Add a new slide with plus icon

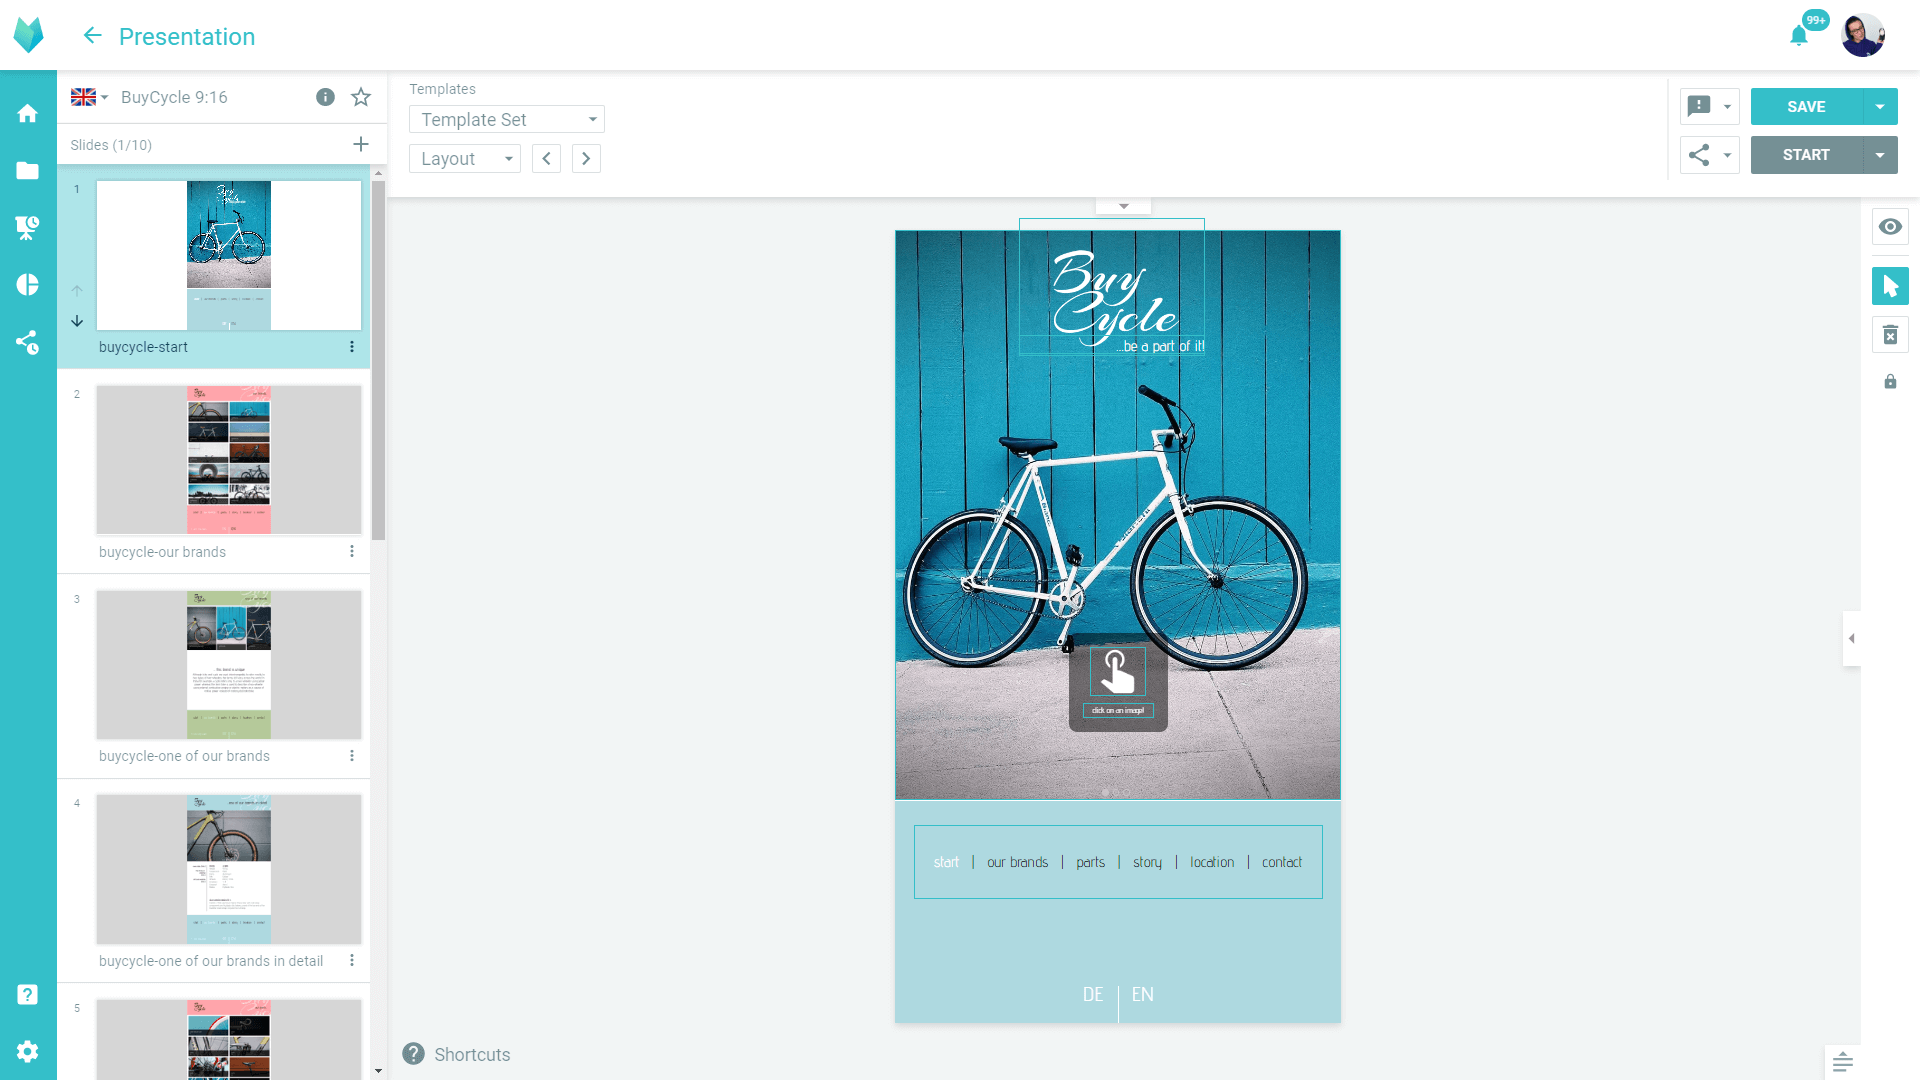[361, 144]
